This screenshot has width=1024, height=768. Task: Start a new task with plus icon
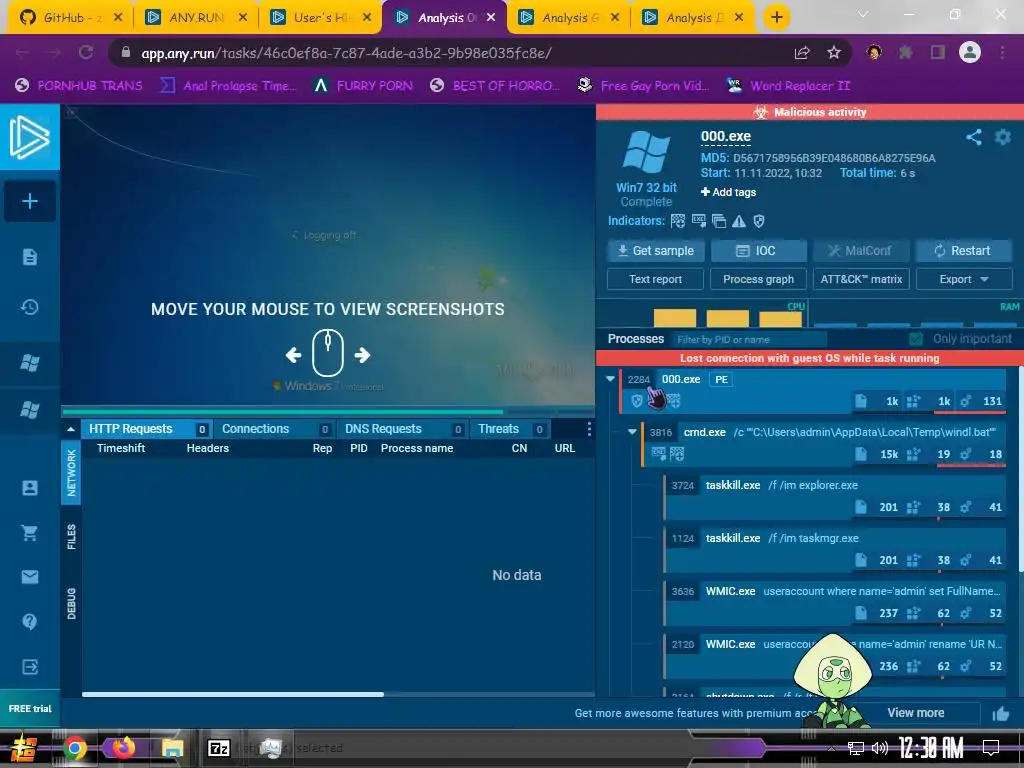tap(29, 201)
